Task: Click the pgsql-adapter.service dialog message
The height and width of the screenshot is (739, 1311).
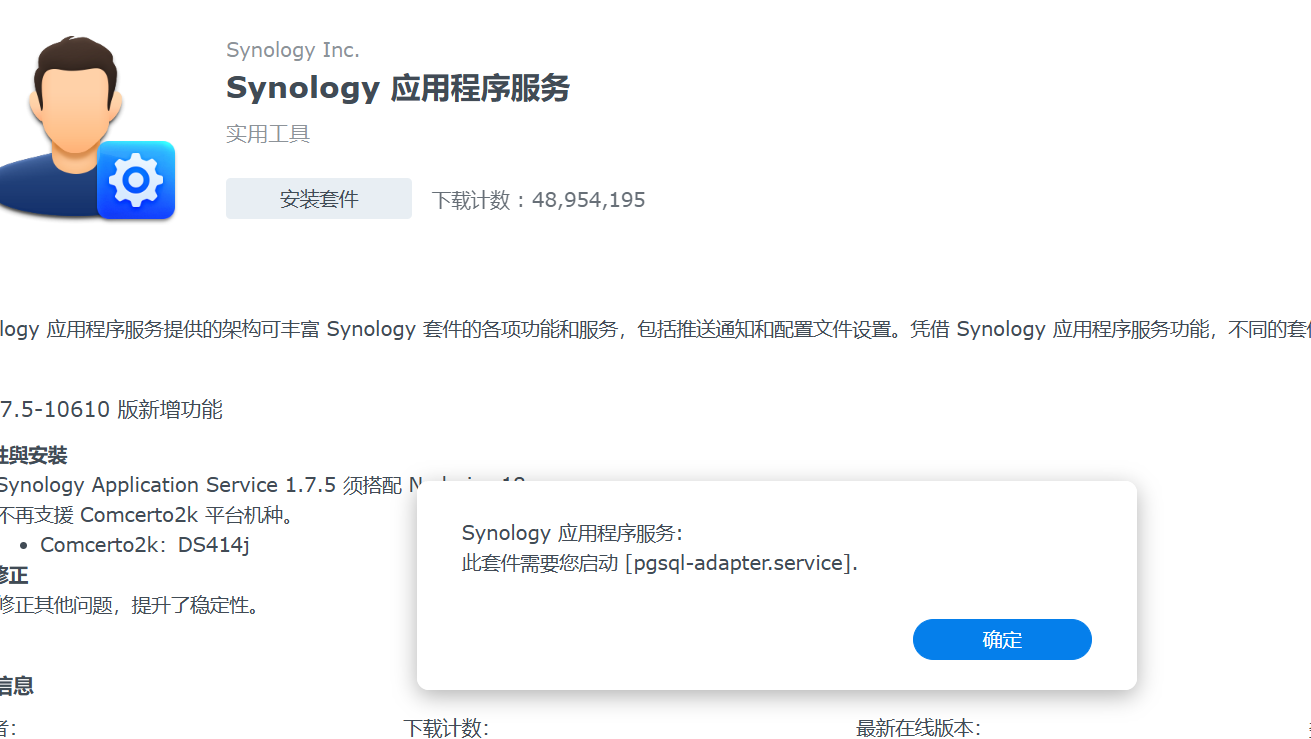Action: pos(660,563)
